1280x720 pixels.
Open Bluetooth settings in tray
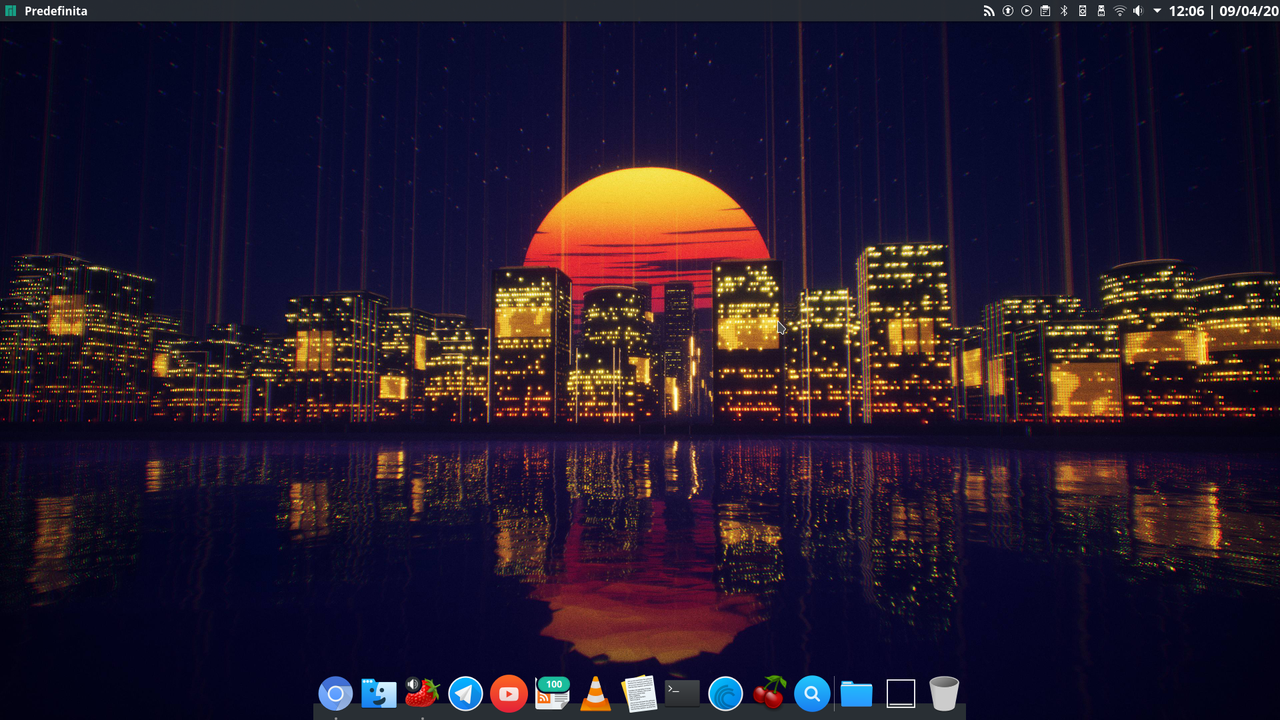(1064, 11)
